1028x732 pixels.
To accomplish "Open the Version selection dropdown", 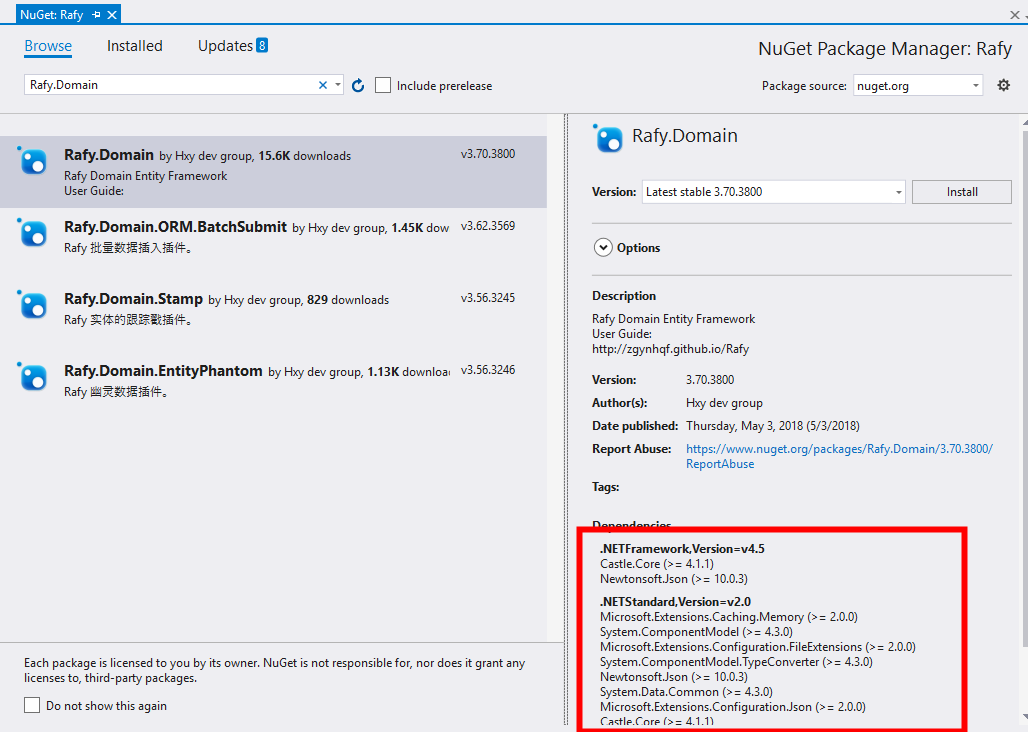I will (774, 192).
